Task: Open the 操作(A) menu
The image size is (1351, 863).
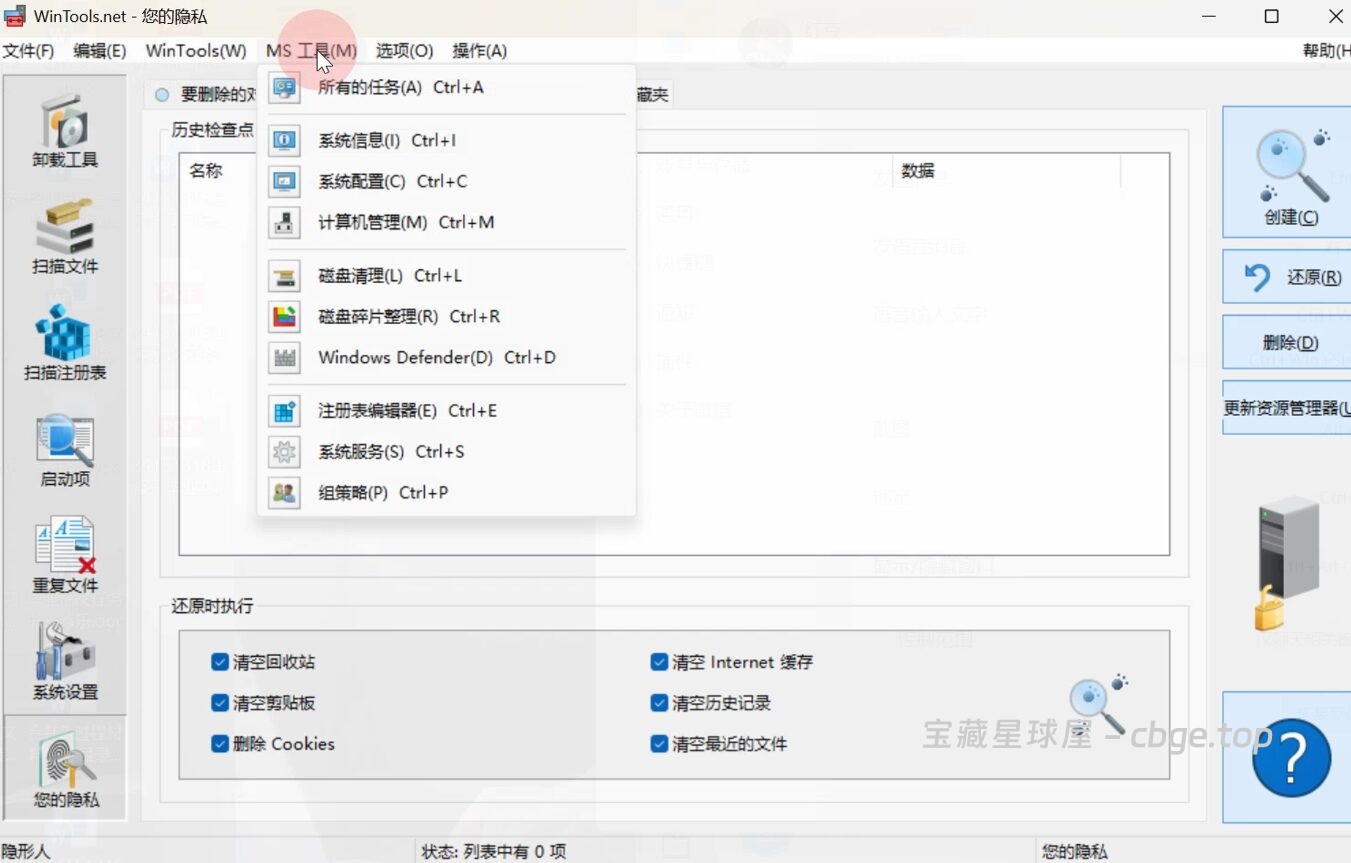Action: click(479, 51)
